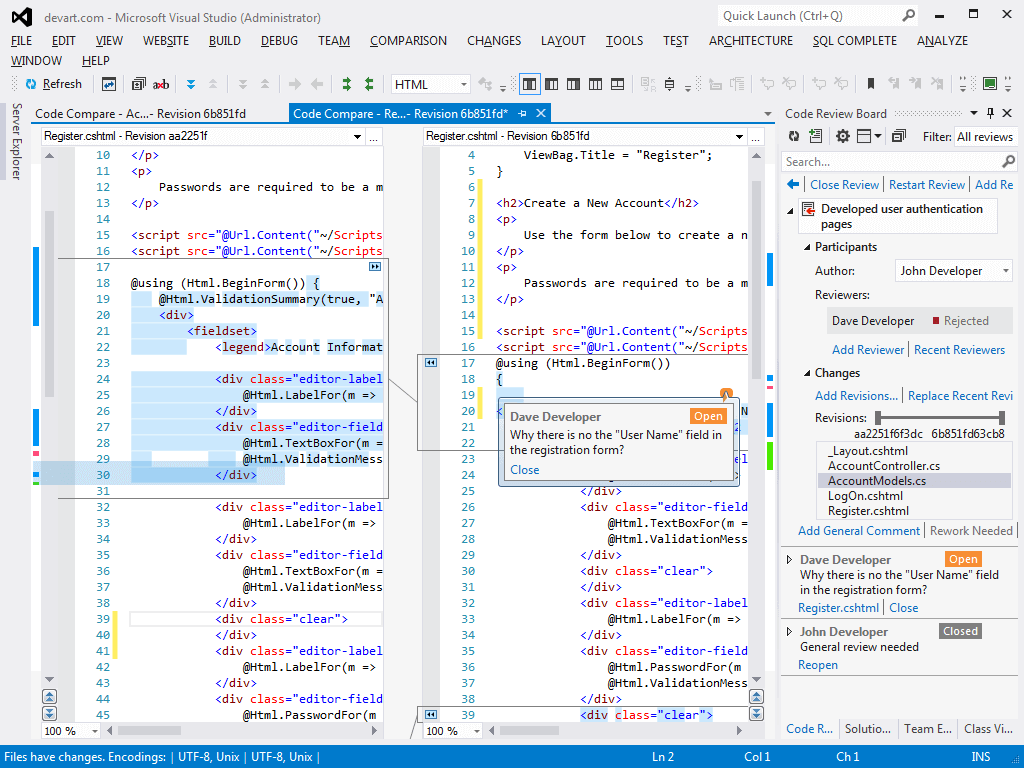Open the HTML language dropdown
The height and width of the screenshot is (768, 1024).
click(463, 85)
